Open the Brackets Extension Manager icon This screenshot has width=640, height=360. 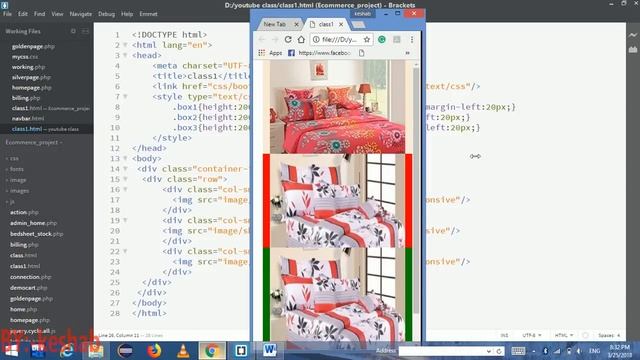coord(633,49)
